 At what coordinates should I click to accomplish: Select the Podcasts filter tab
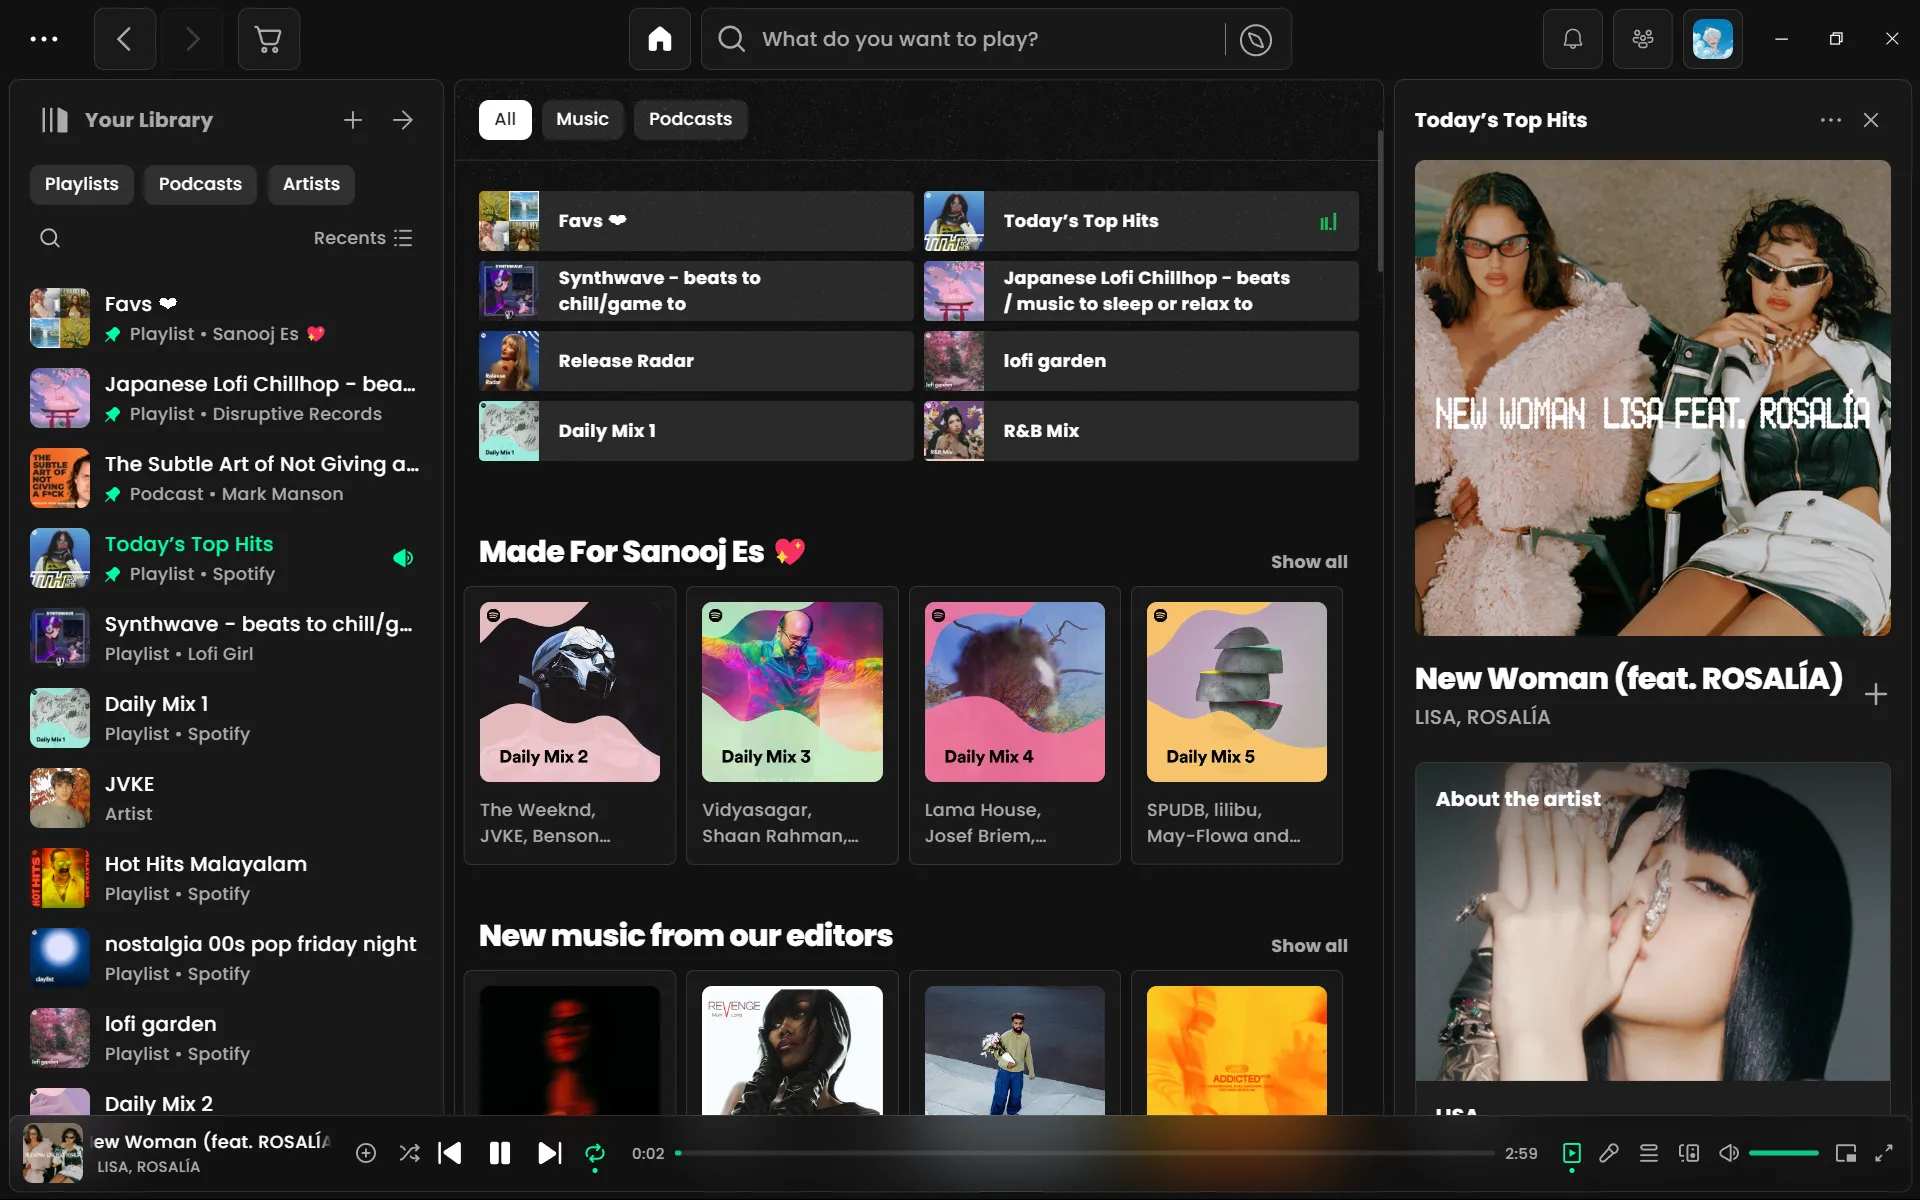coord(690,119)
